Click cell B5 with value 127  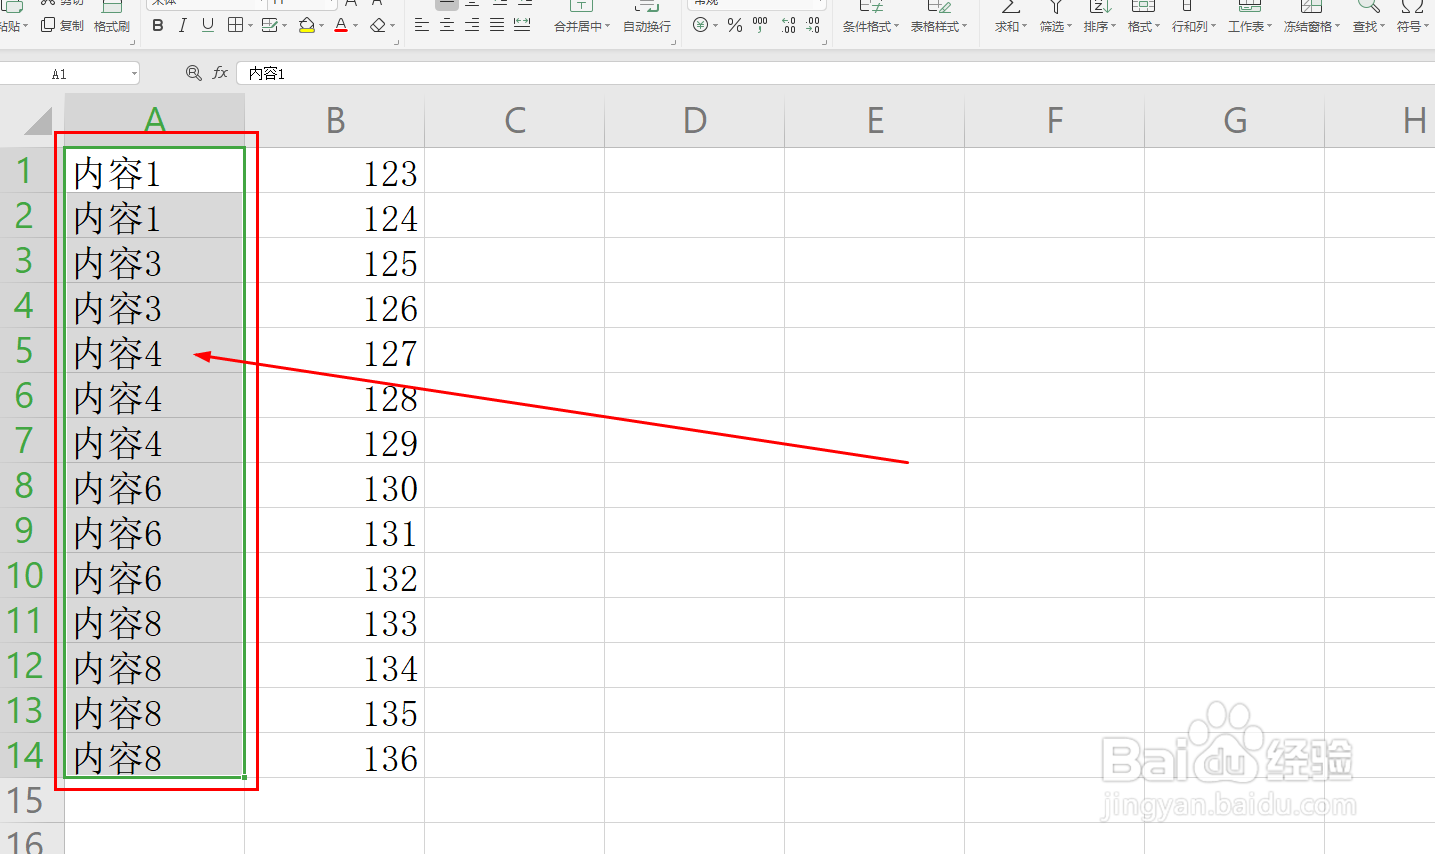[335, 351]
